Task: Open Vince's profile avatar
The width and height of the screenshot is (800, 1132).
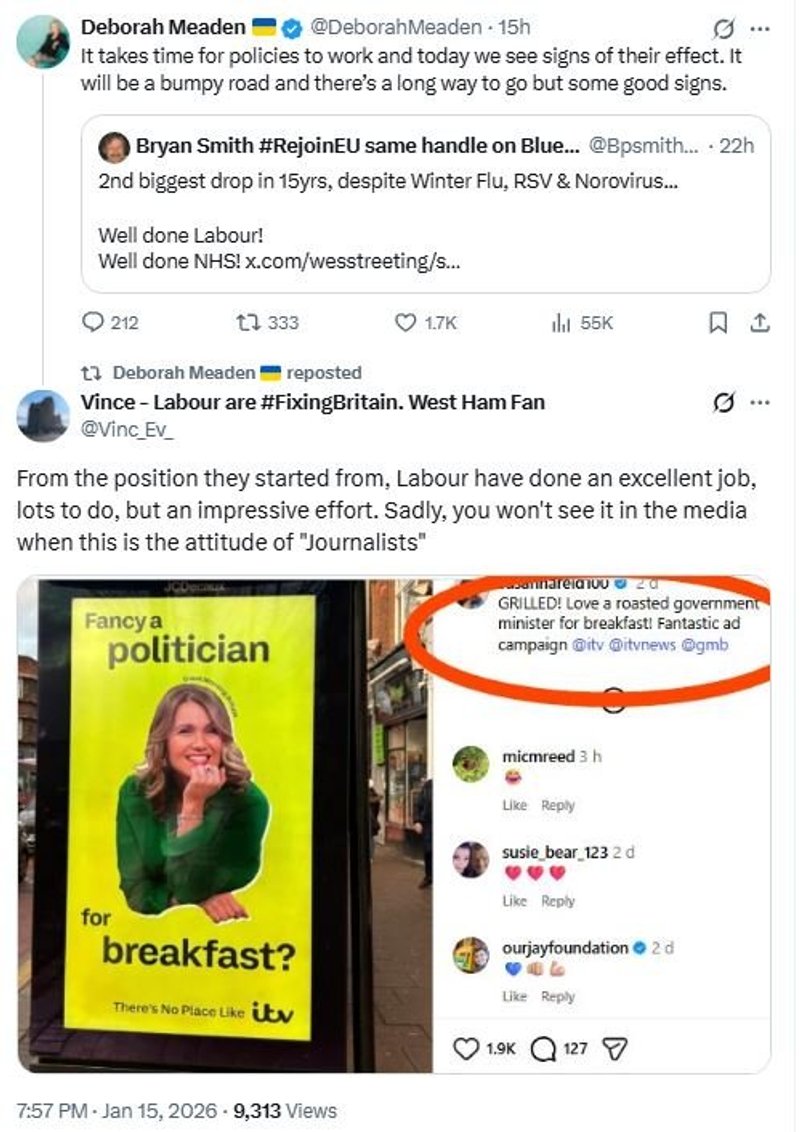Action: [43, 416]
